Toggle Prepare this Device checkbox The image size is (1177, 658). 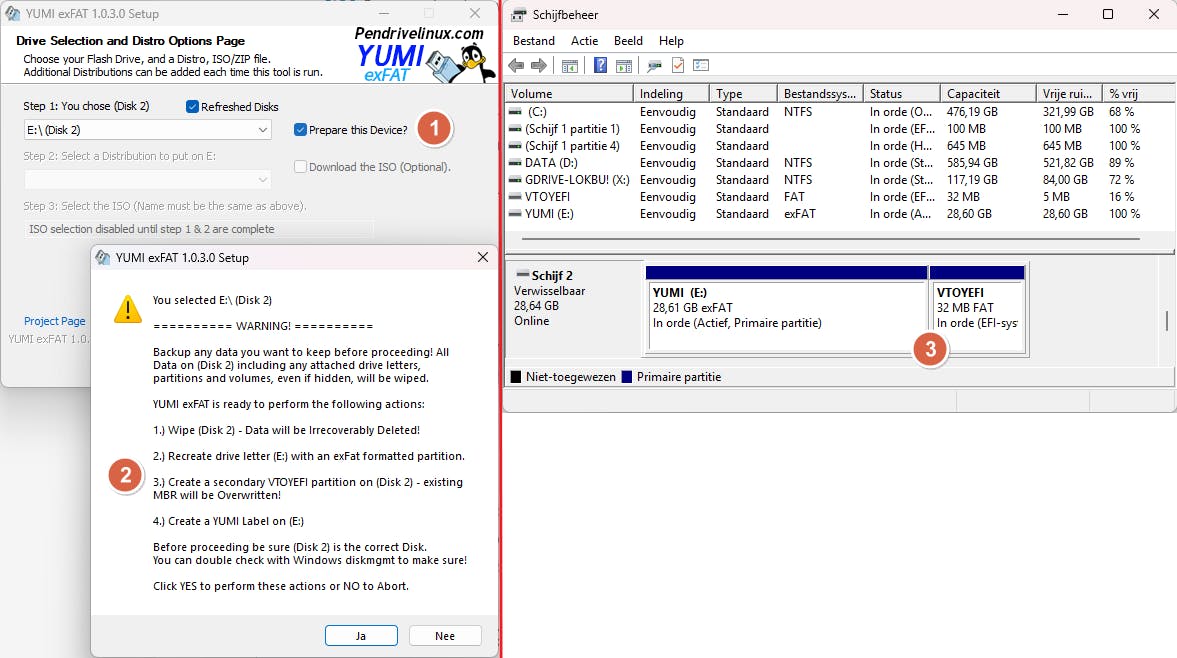pos(300,130)
